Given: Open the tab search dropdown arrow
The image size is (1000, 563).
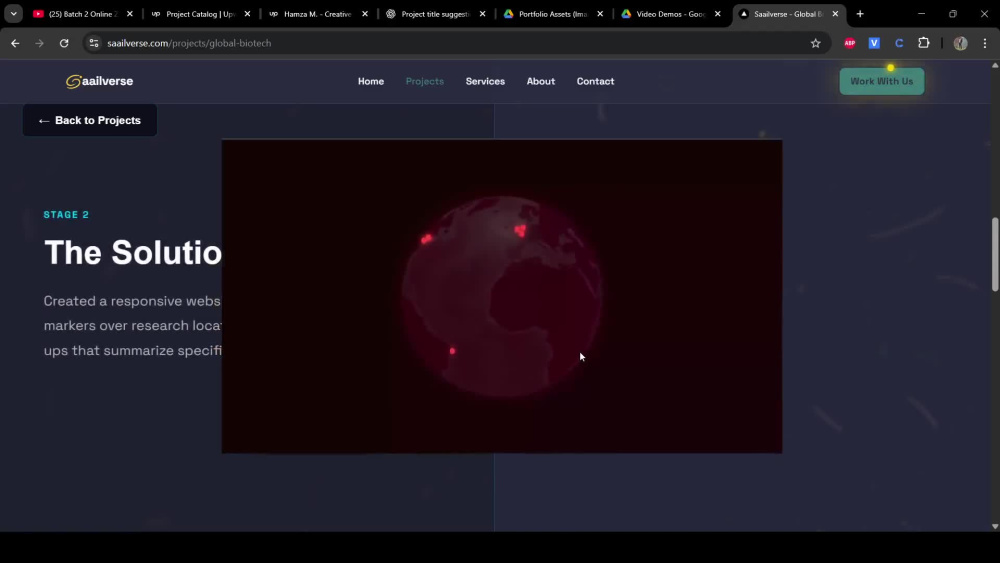Looking at the screenshot, I should 13,13.
